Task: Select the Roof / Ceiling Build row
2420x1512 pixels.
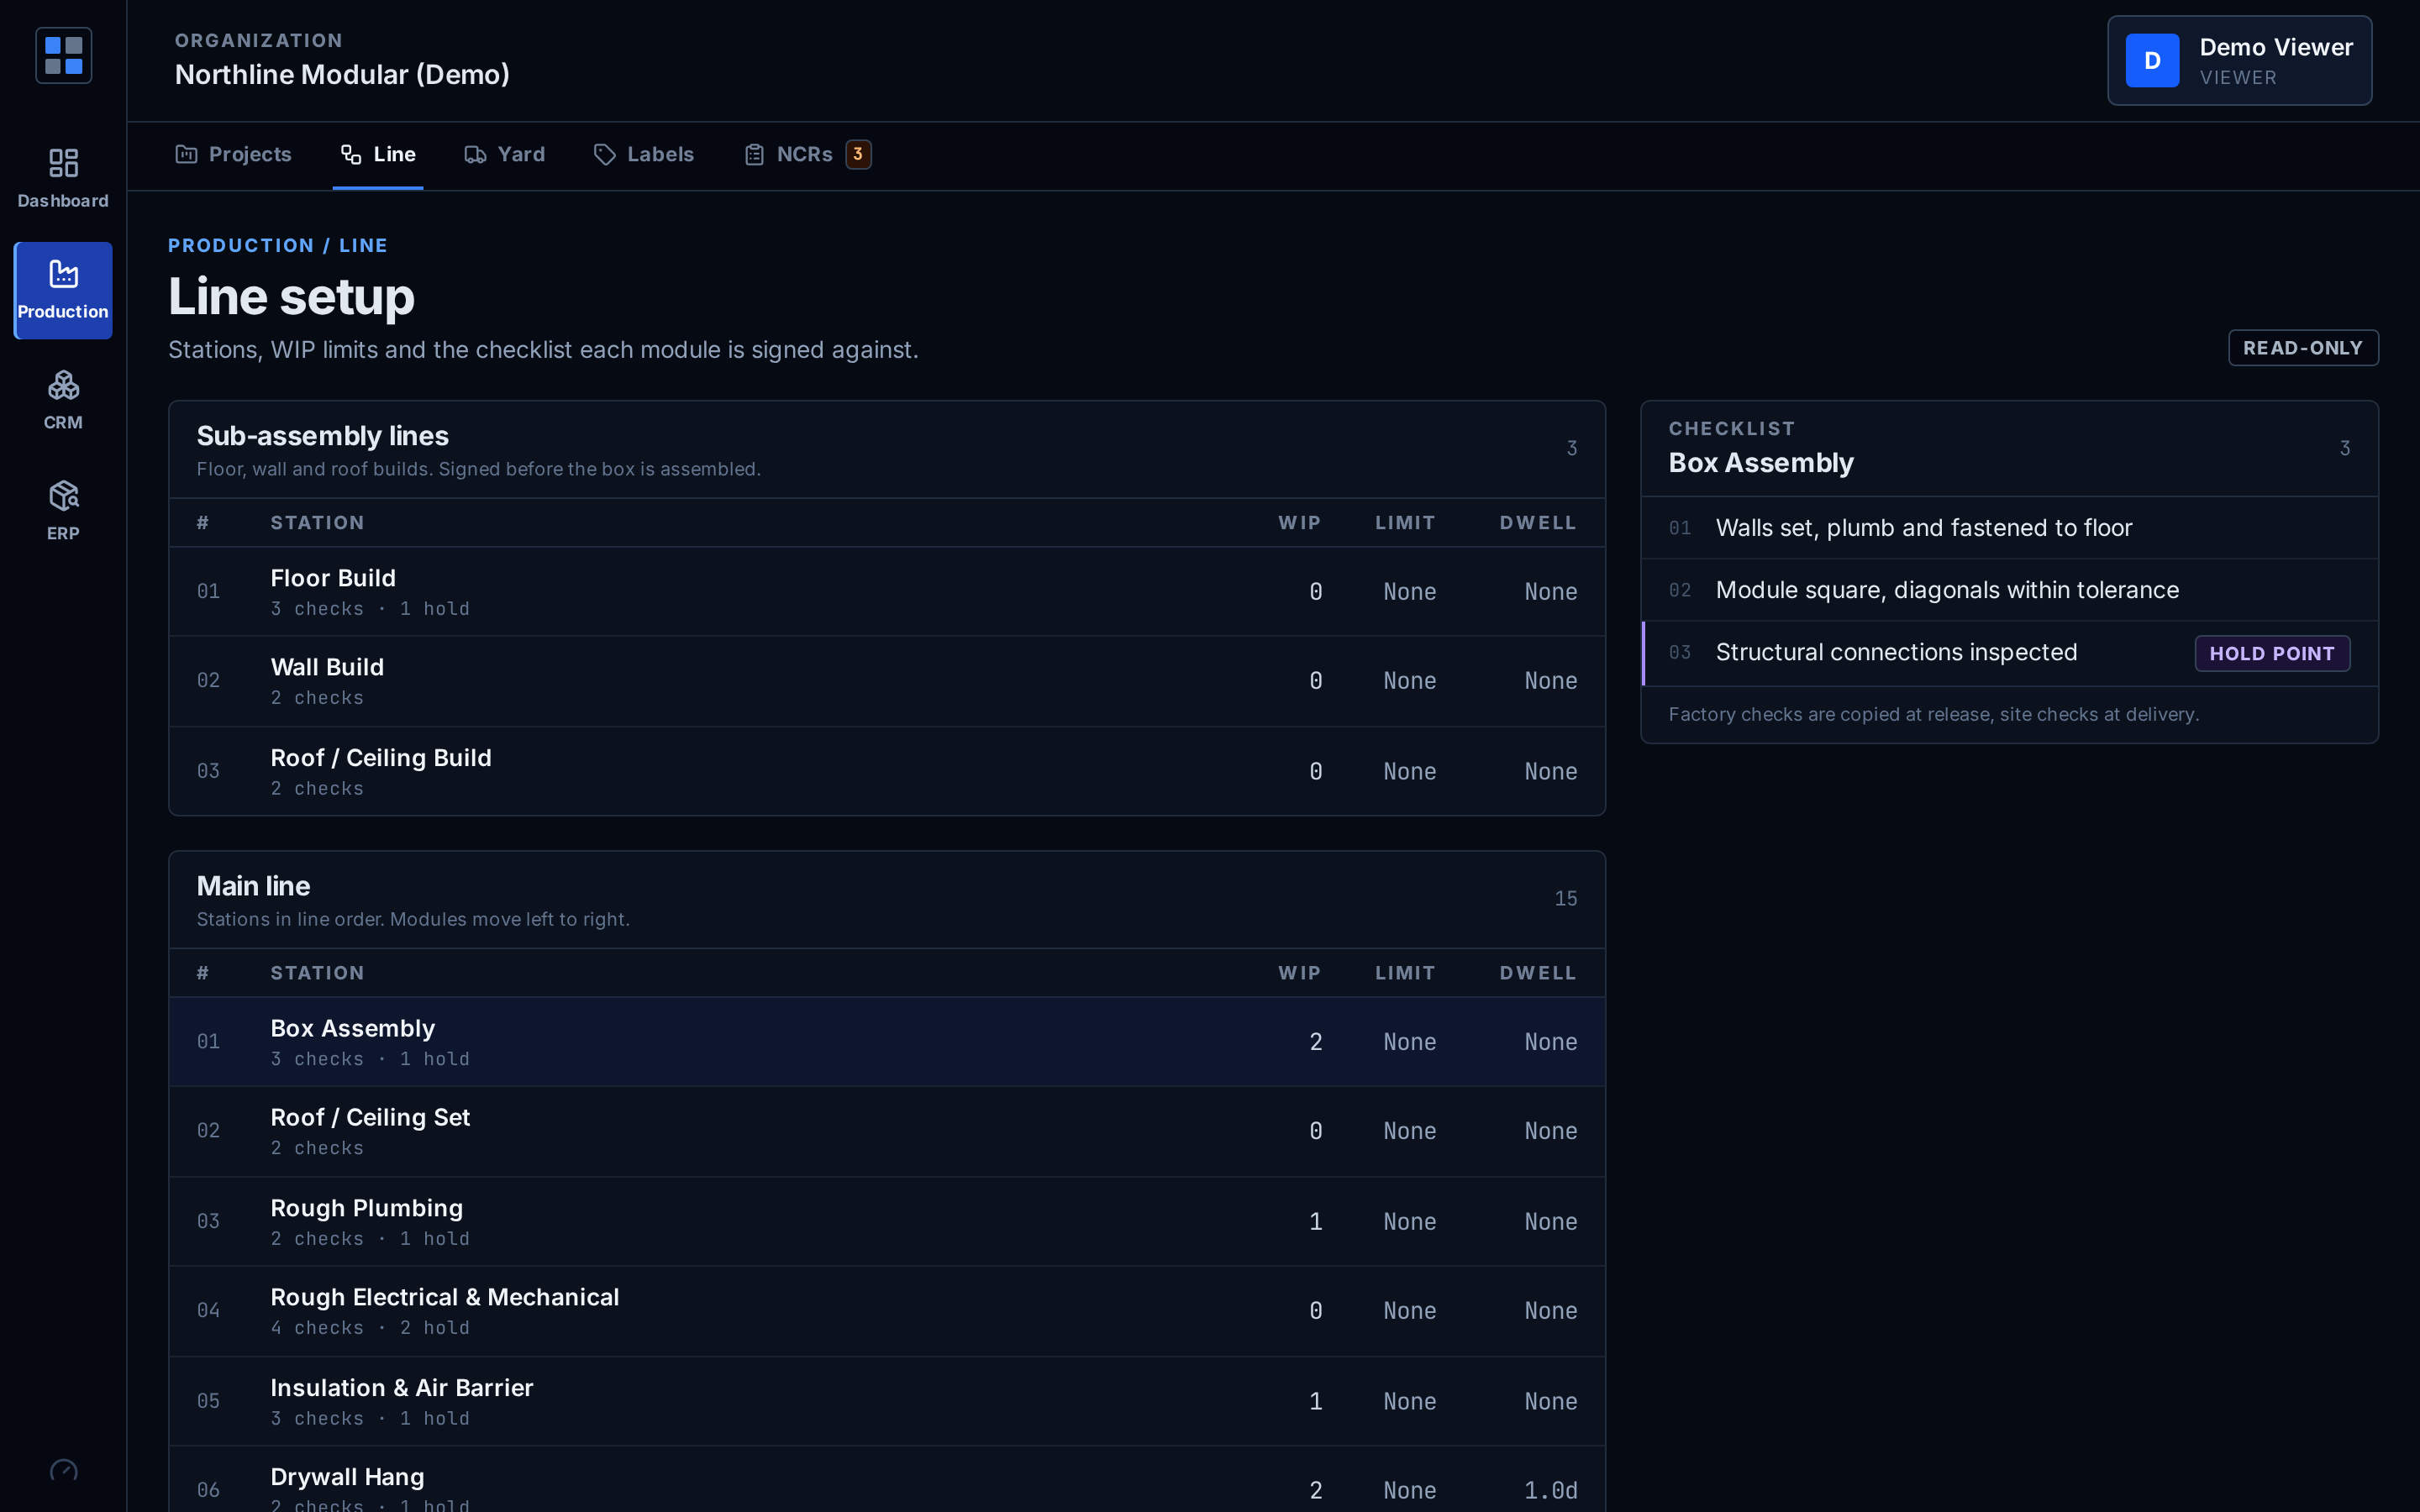Action: [887, 771]
